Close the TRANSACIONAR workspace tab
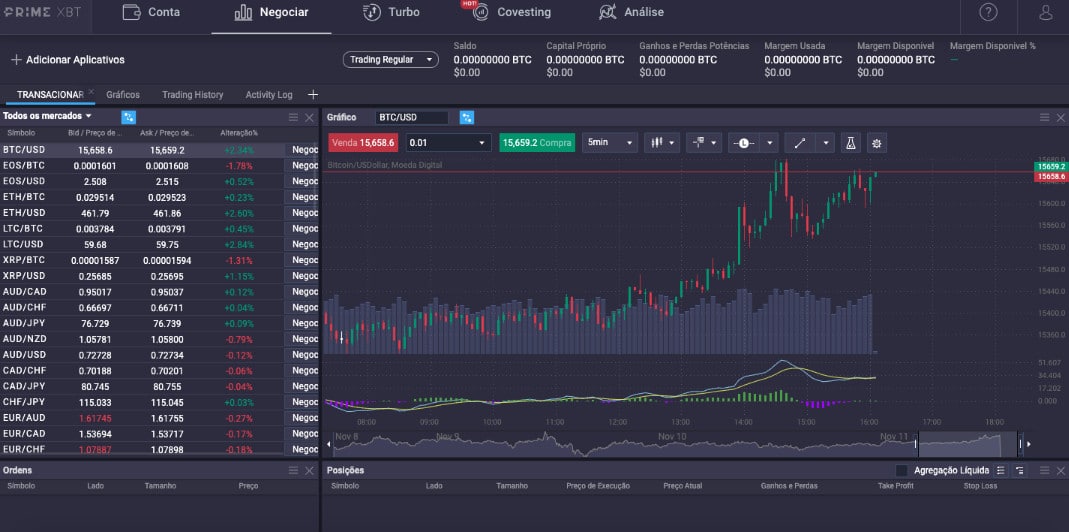This screenshot has height=532, width=1069. coord(91,91)
